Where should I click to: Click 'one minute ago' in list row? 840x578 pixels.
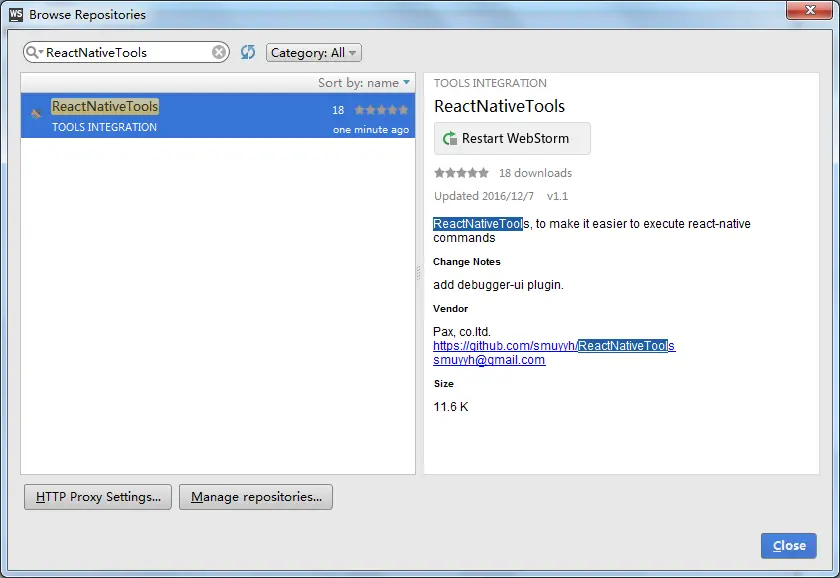pos(371,130)
